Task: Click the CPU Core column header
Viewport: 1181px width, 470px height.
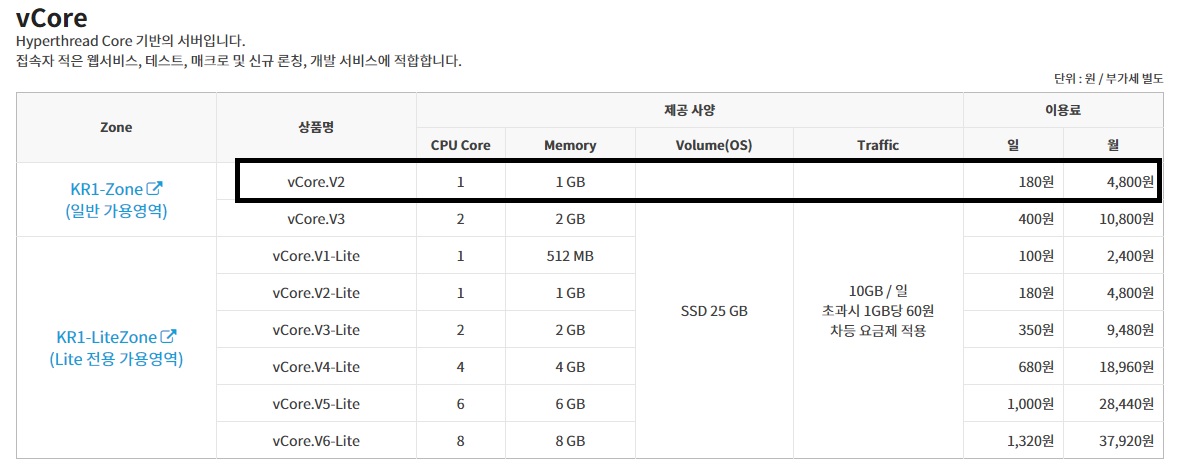Action: pyautogui.click(x=460, y=145)
